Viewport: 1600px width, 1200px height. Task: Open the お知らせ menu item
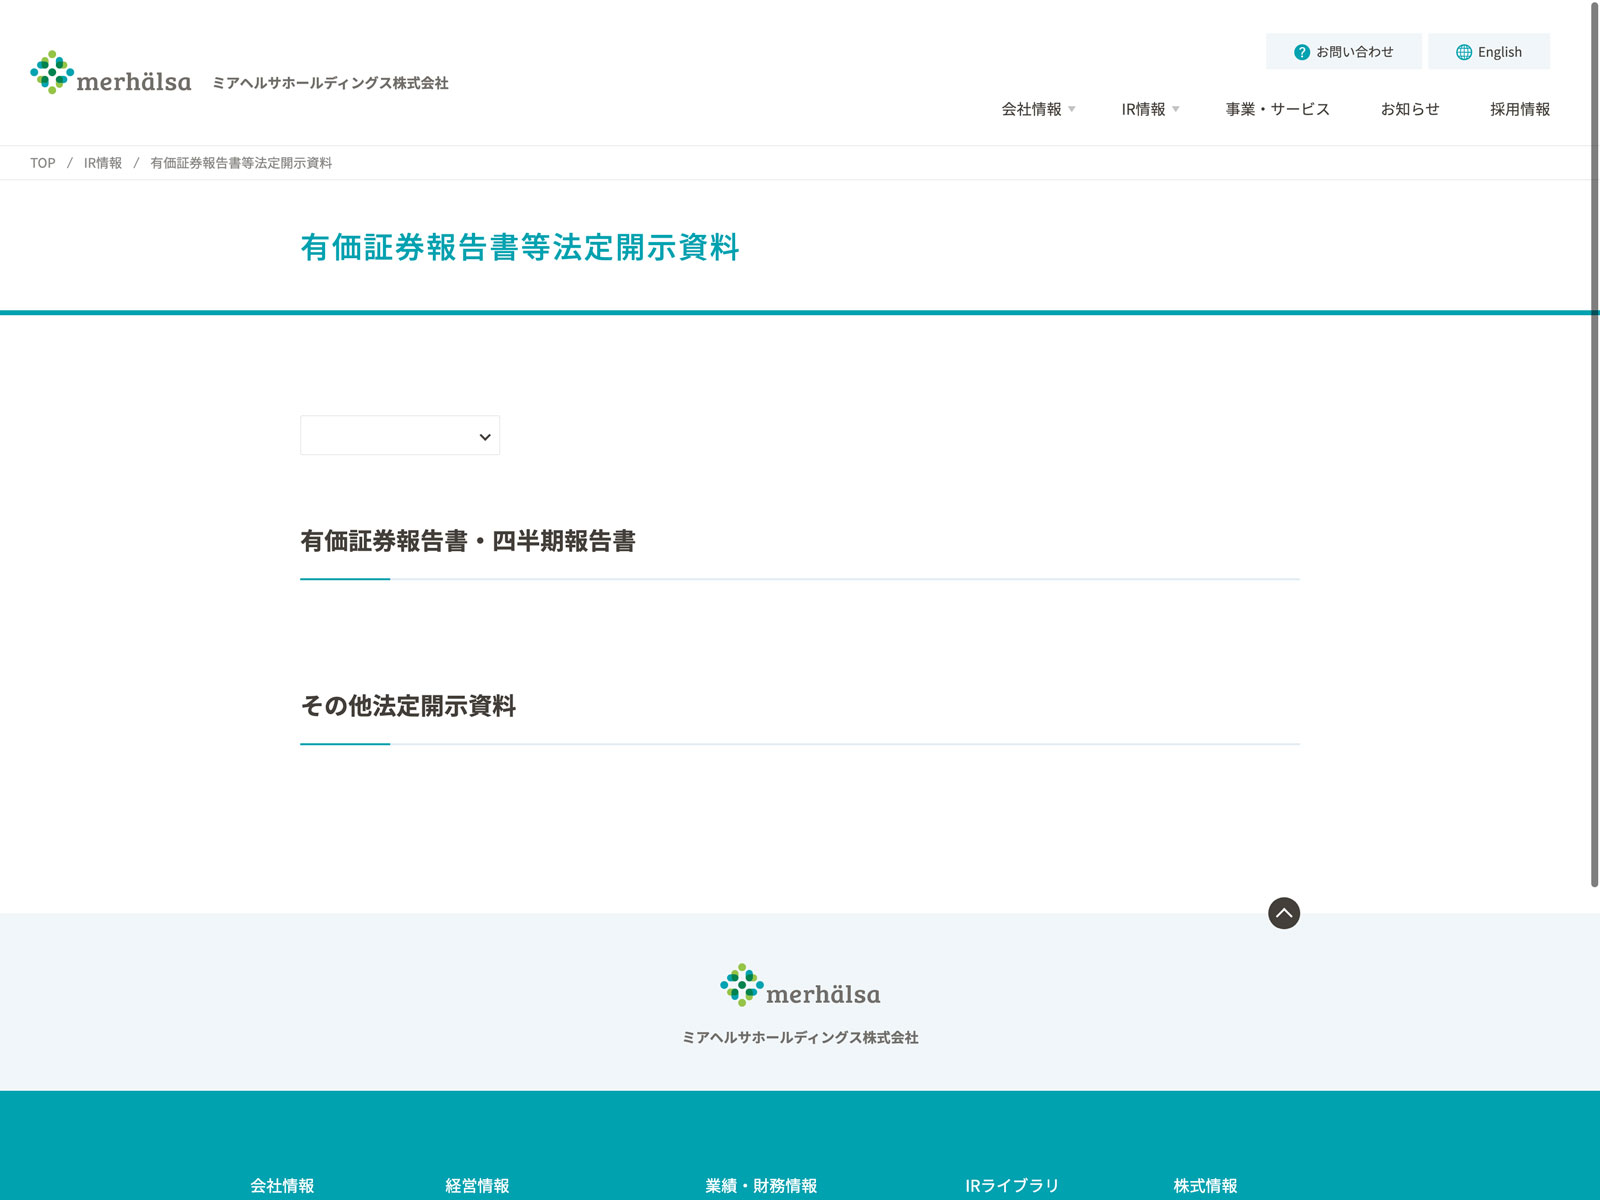point(1409,109)
